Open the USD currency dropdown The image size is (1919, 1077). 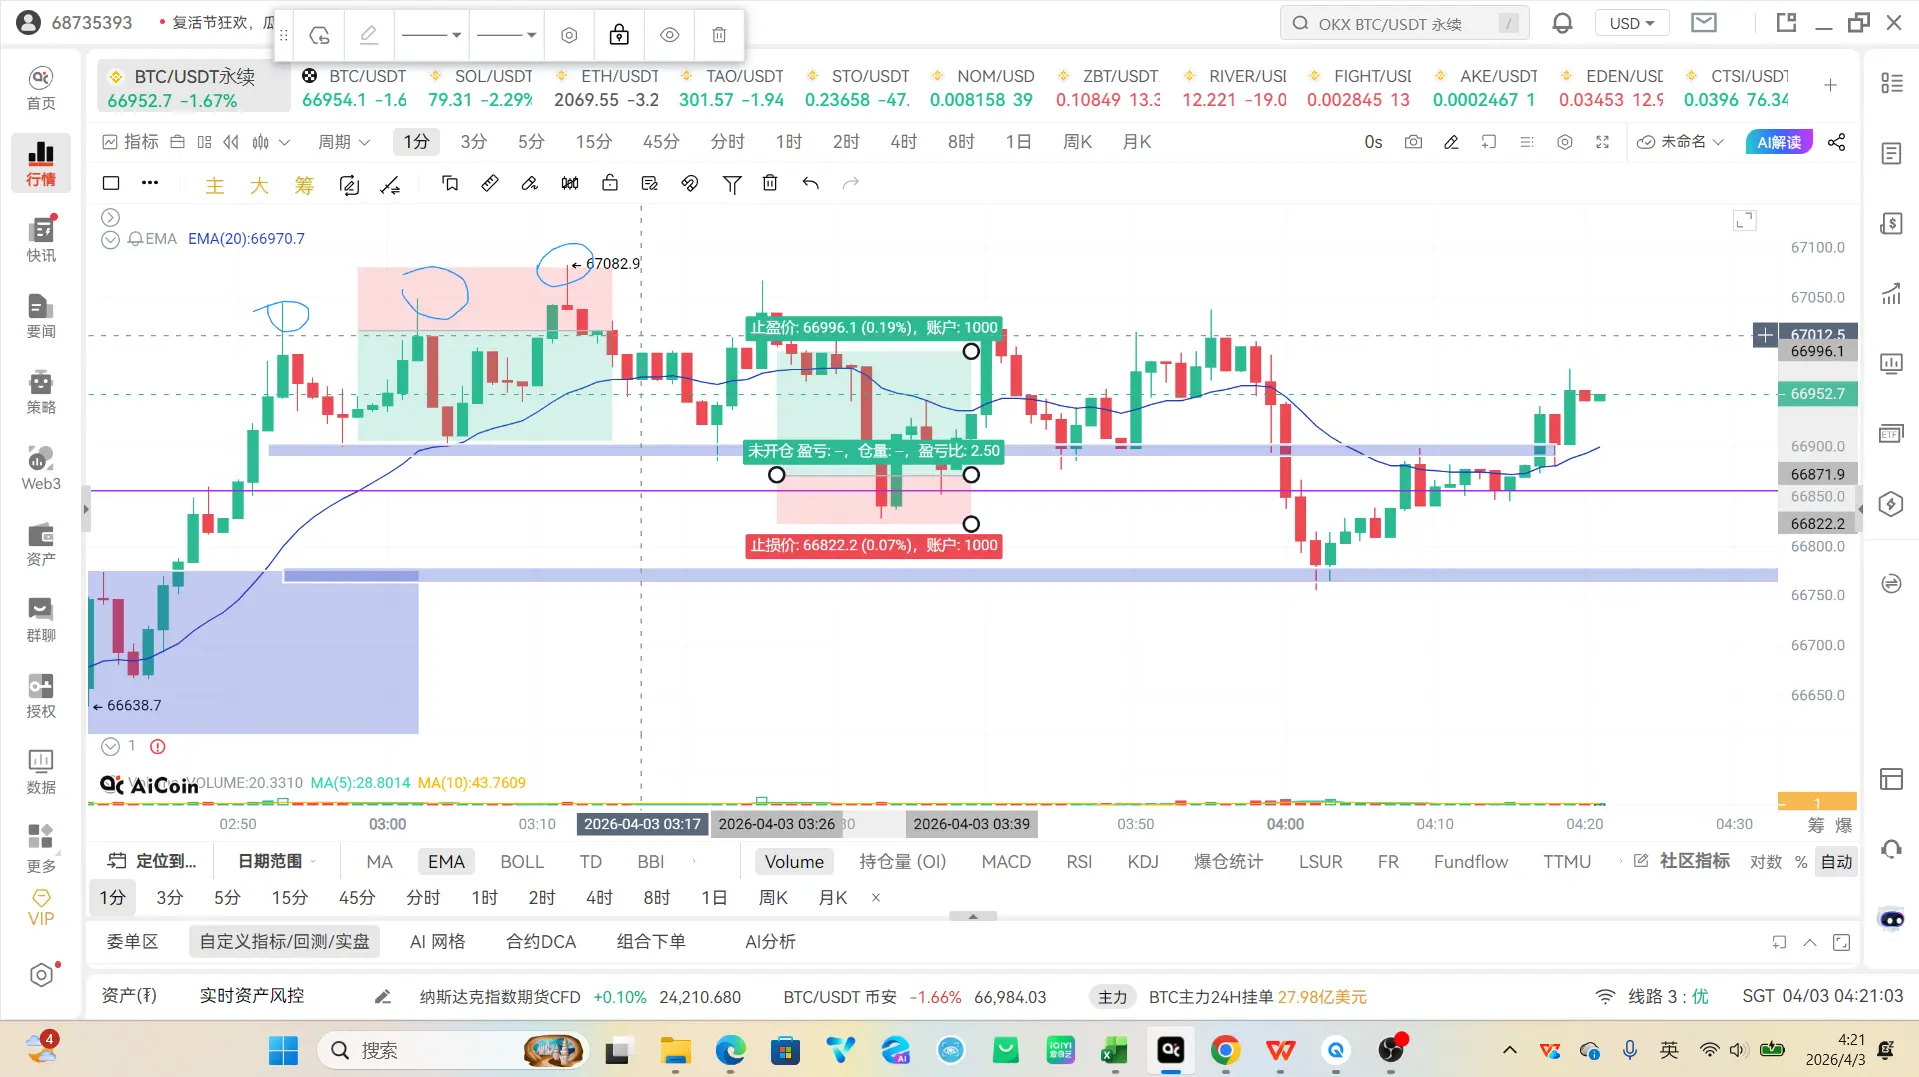point(1632,23)
